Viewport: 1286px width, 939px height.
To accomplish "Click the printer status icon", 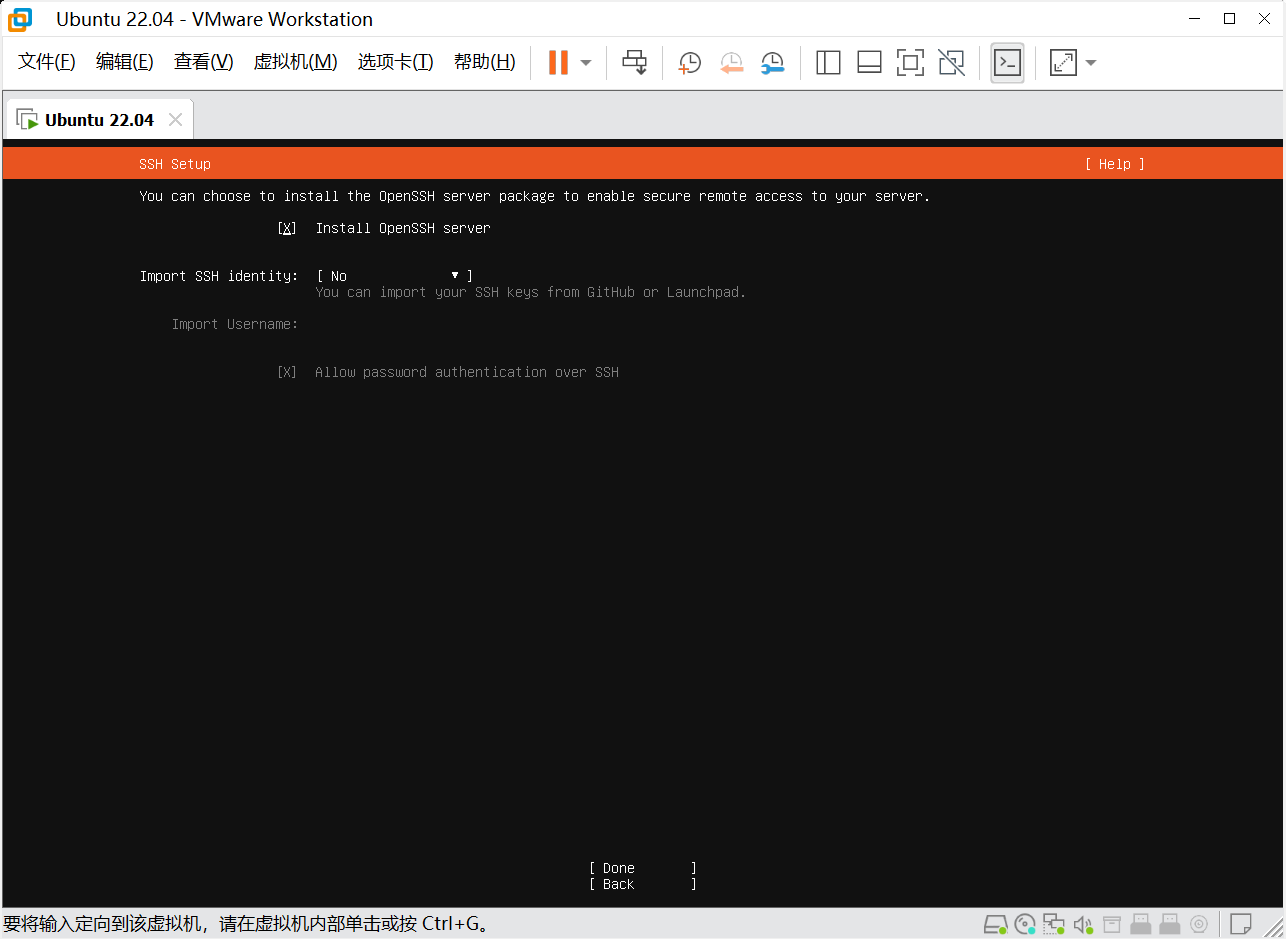I will (1112, 923).
